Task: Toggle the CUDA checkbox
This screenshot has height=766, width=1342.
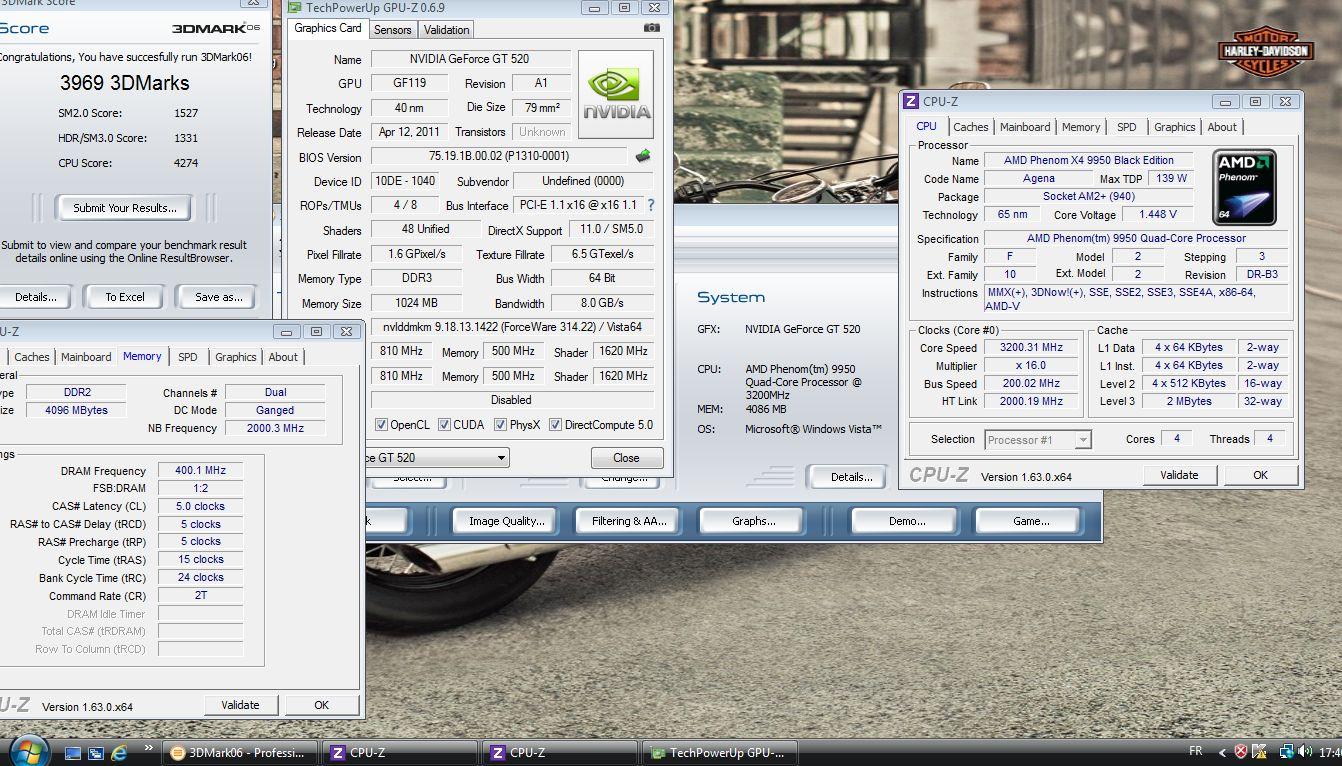Action: point(444,425)
